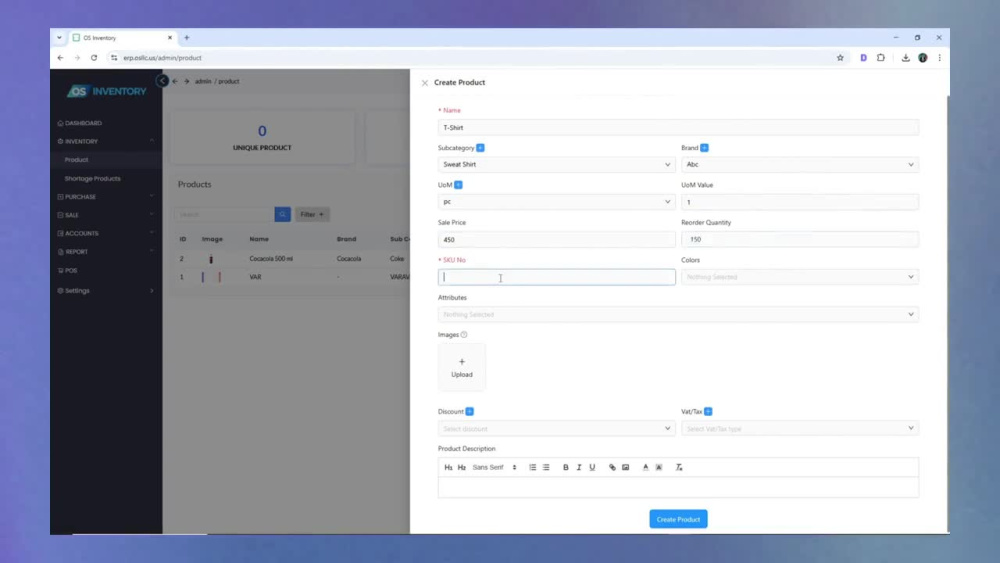This screenshot has height=563, width=1000.
Task: Open the Subcategory dropdown showing Sweat Shirt
Action: point(556,165)
